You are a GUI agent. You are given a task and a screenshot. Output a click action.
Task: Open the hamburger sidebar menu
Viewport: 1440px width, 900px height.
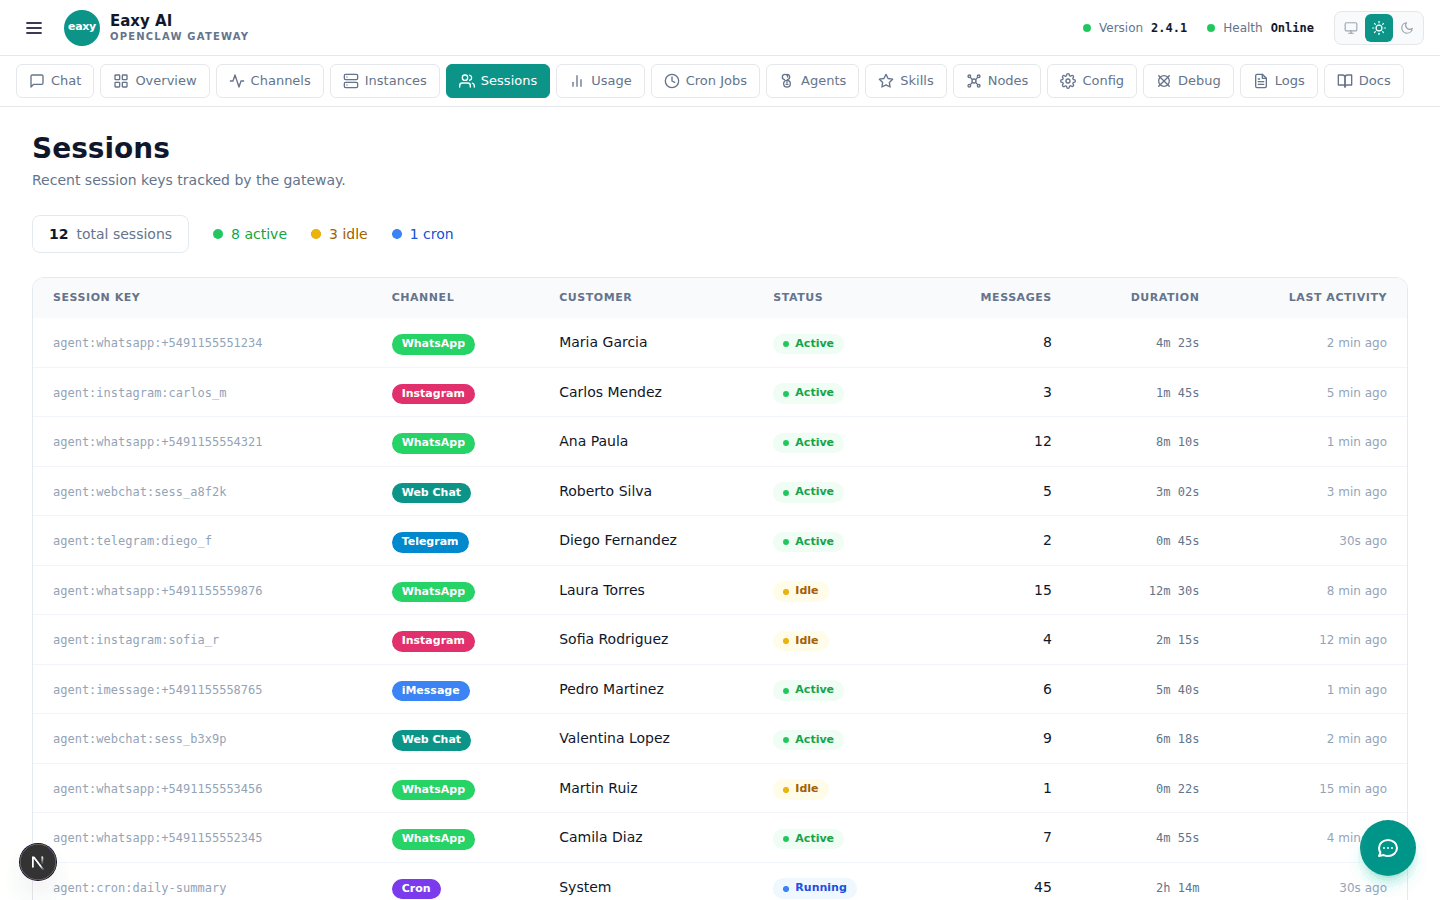pos(34,28)
